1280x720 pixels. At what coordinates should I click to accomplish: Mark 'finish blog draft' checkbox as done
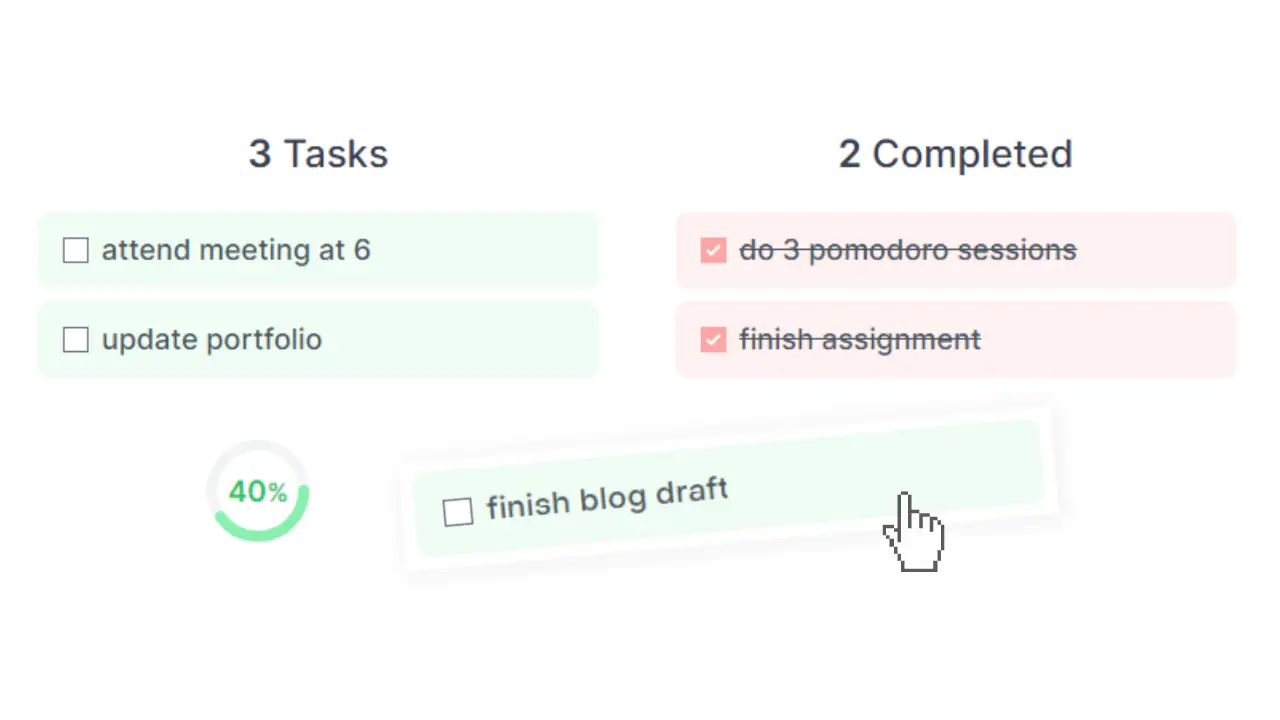point(458,512)
